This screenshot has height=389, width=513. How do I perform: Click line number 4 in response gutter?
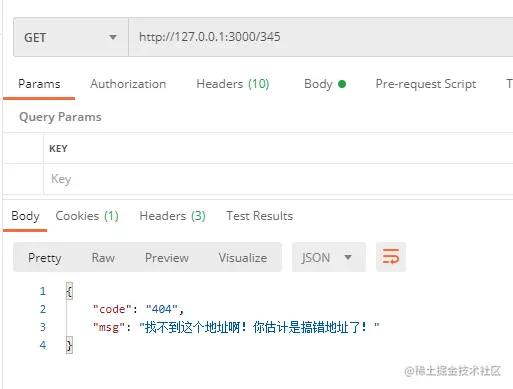tap(43, 345)
